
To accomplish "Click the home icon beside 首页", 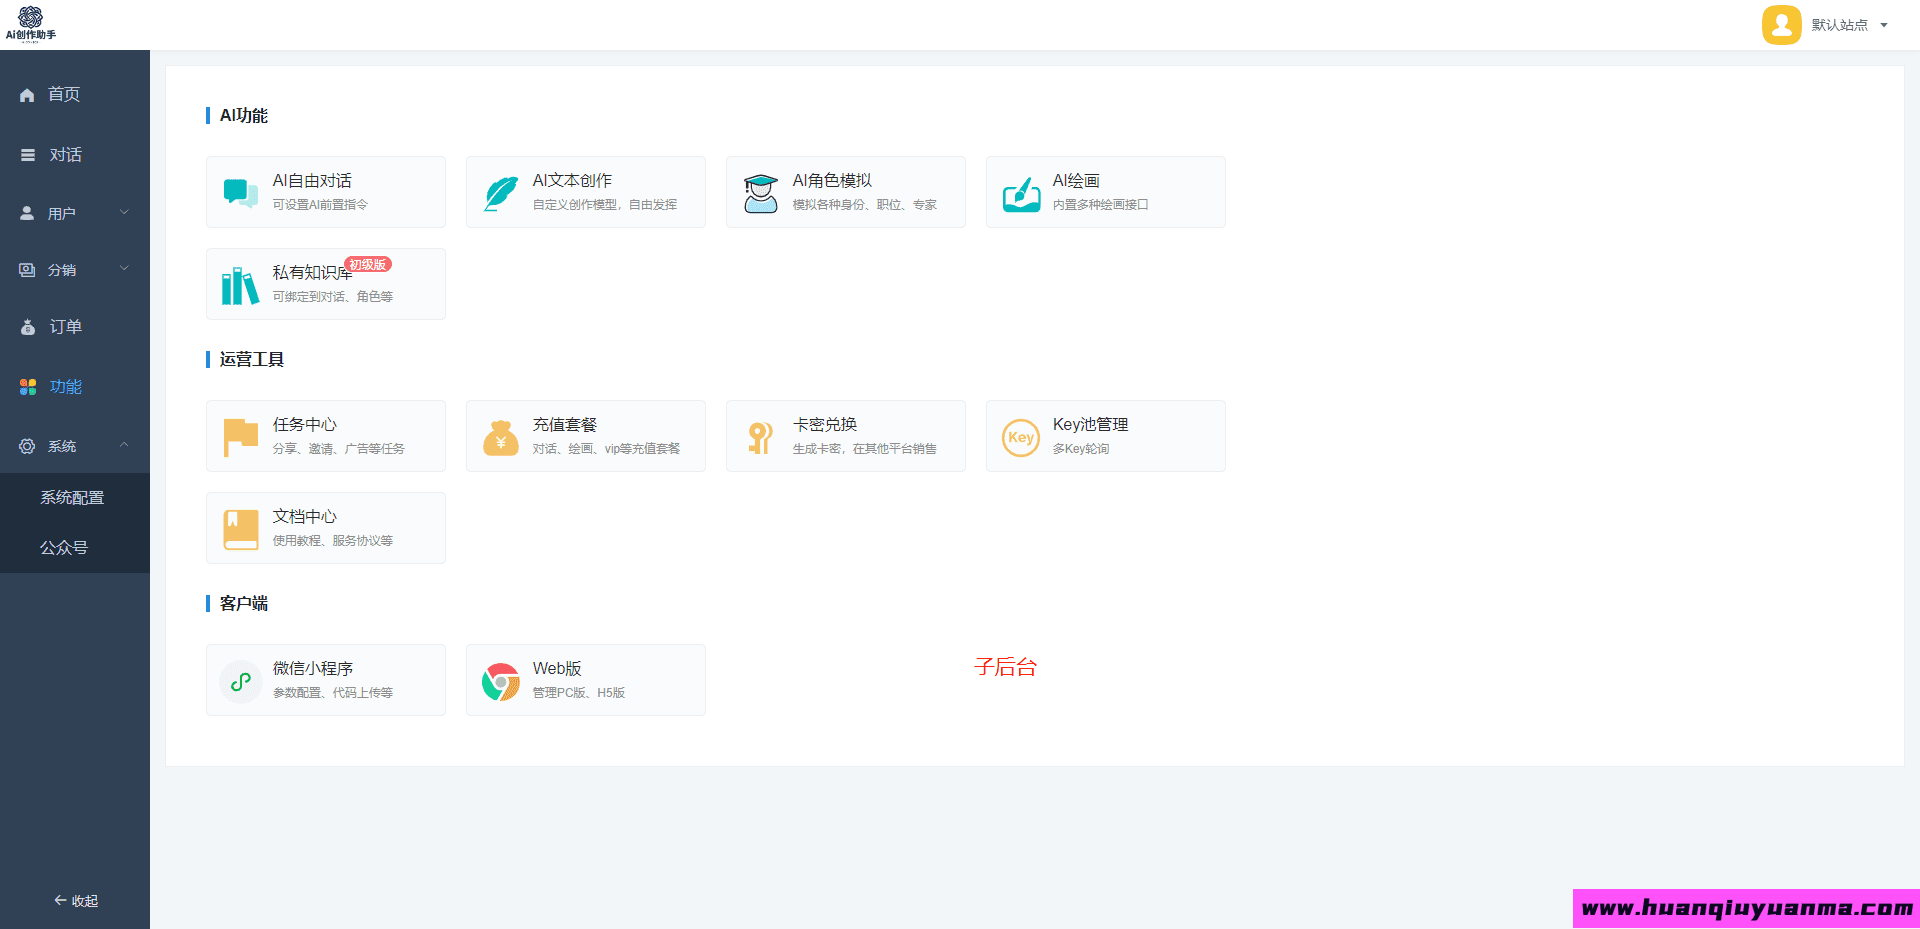I will click(x=27, y=95).
